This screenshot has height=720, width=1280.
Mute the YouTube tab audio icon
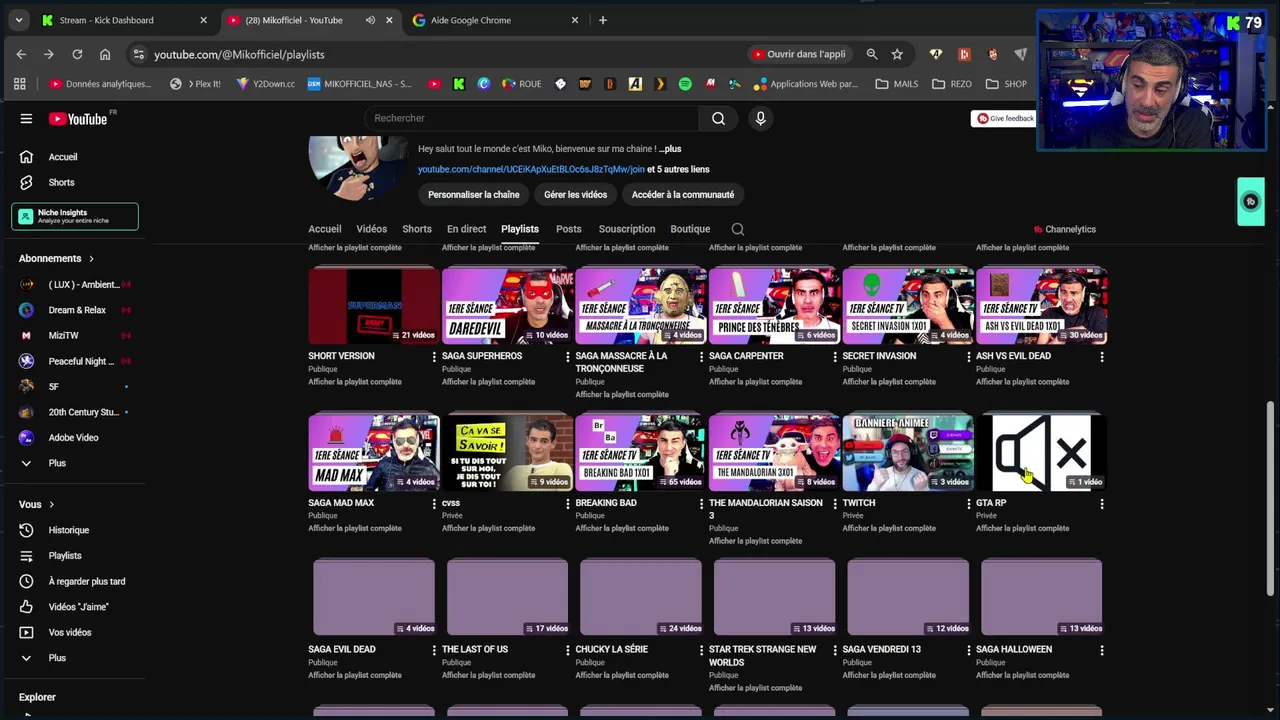(370, 20)
